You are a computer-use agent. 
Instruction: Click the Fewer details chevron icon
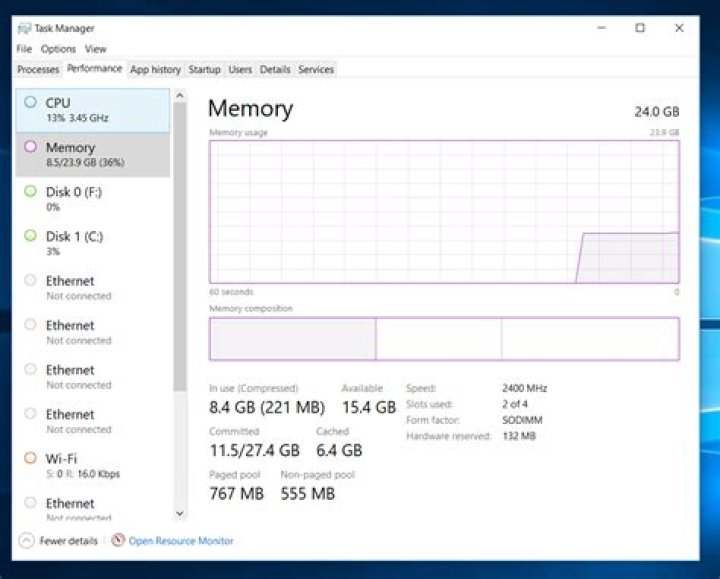tap(27, 540)
